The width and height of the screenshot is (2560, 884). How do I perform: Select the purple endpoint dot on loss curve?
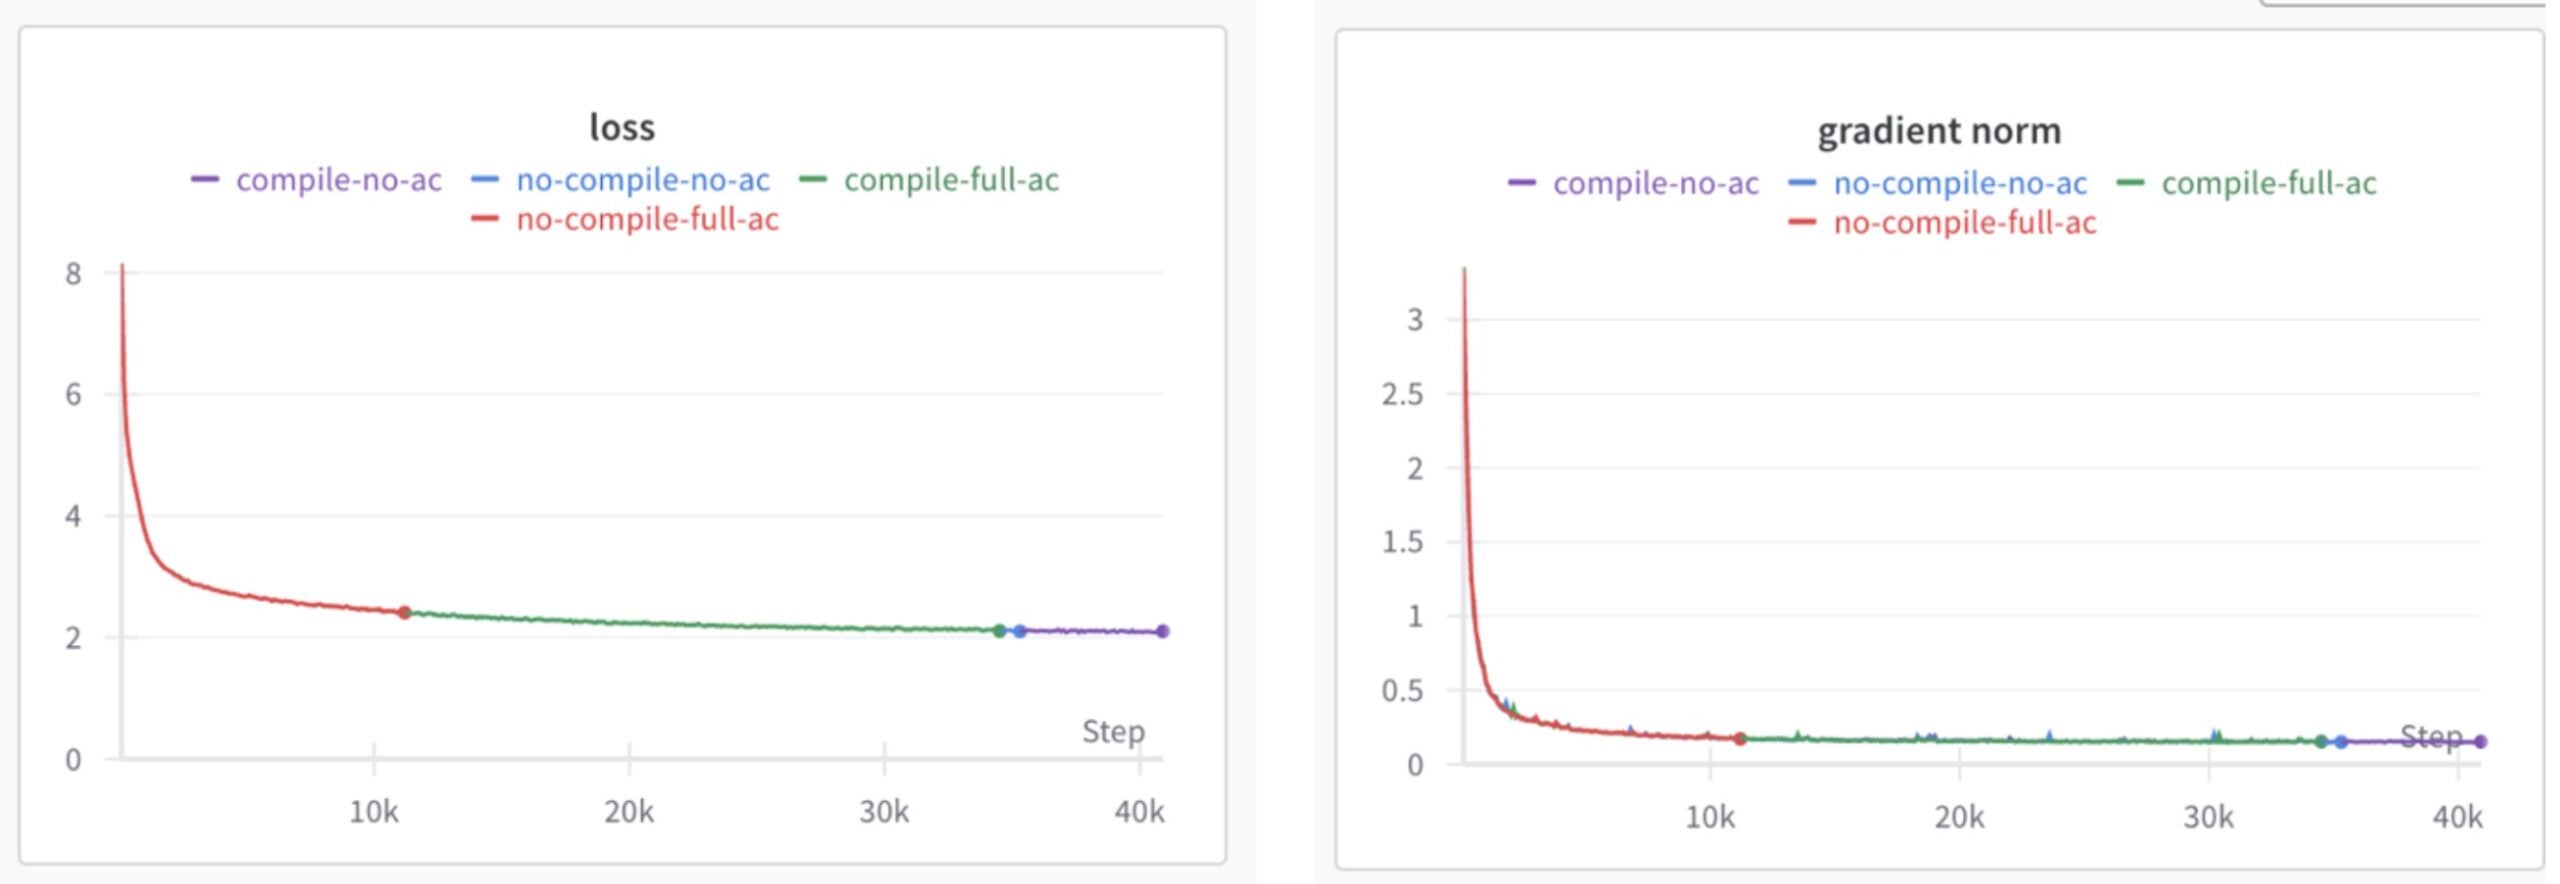[1162, 631]
